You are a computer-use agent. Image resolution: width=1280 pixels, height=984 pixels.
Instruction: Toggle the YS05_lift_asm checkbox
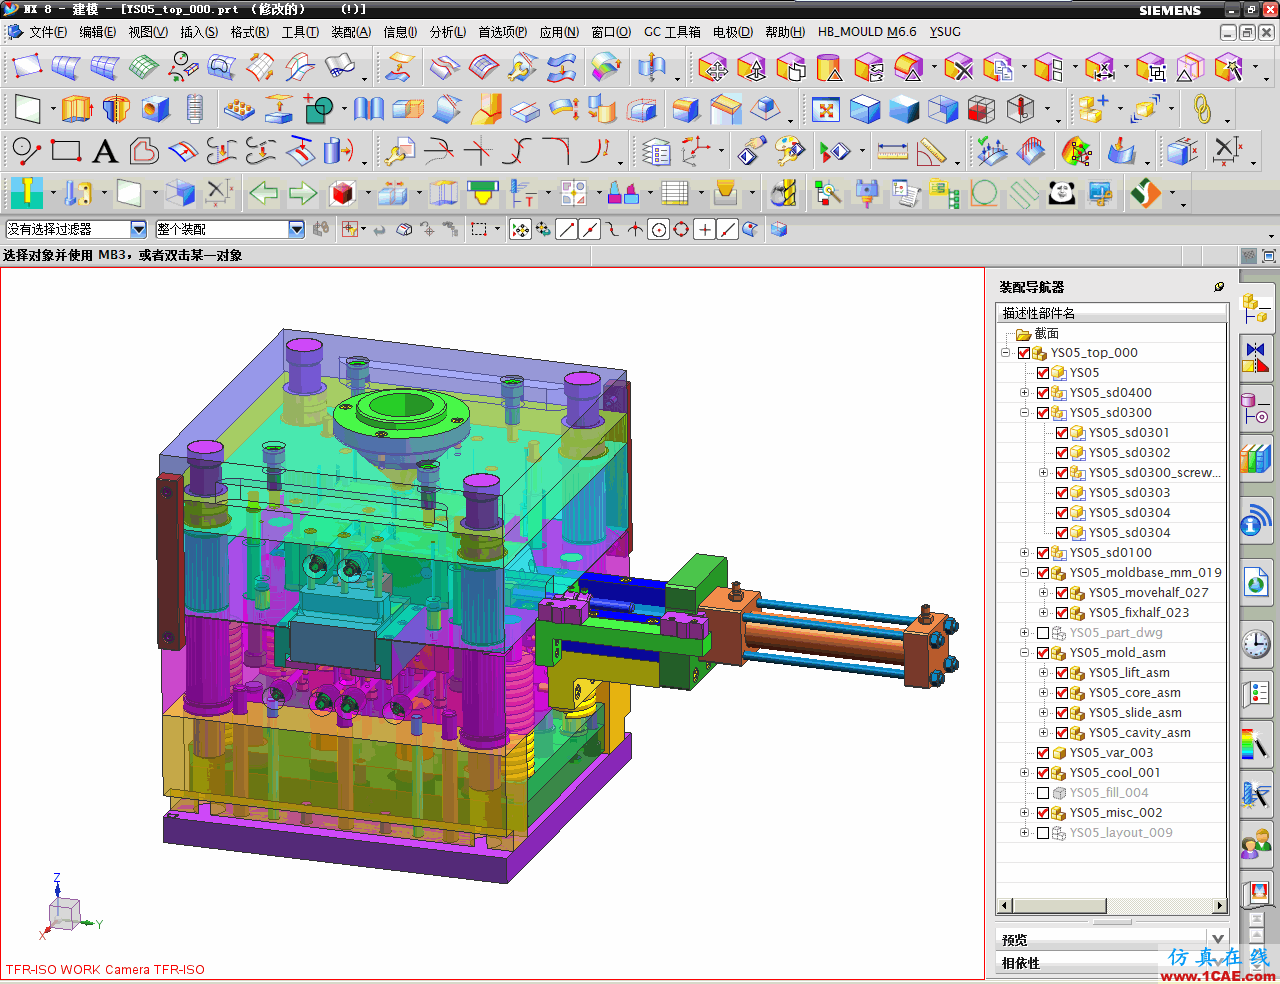(x=1062, y=673)
